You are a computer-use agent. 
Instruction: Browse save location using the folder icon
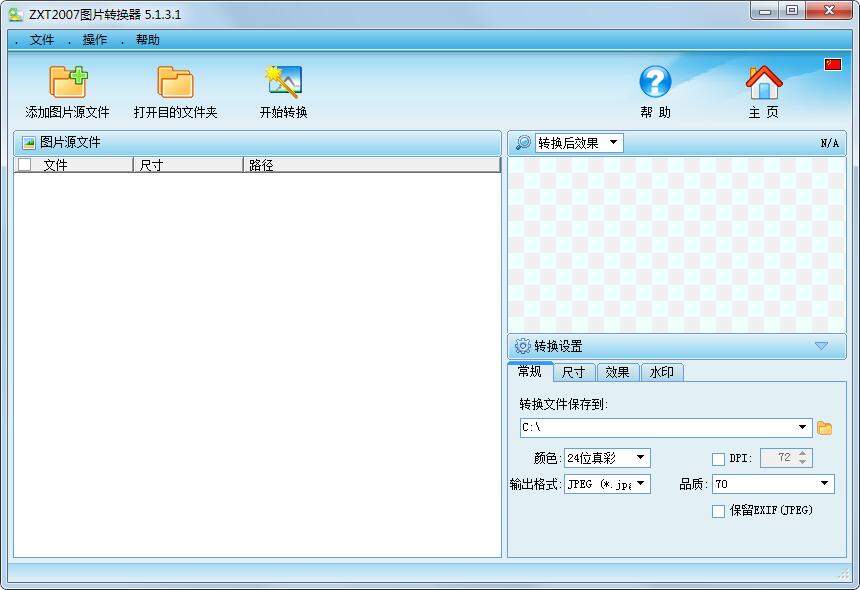coord(824,427)
